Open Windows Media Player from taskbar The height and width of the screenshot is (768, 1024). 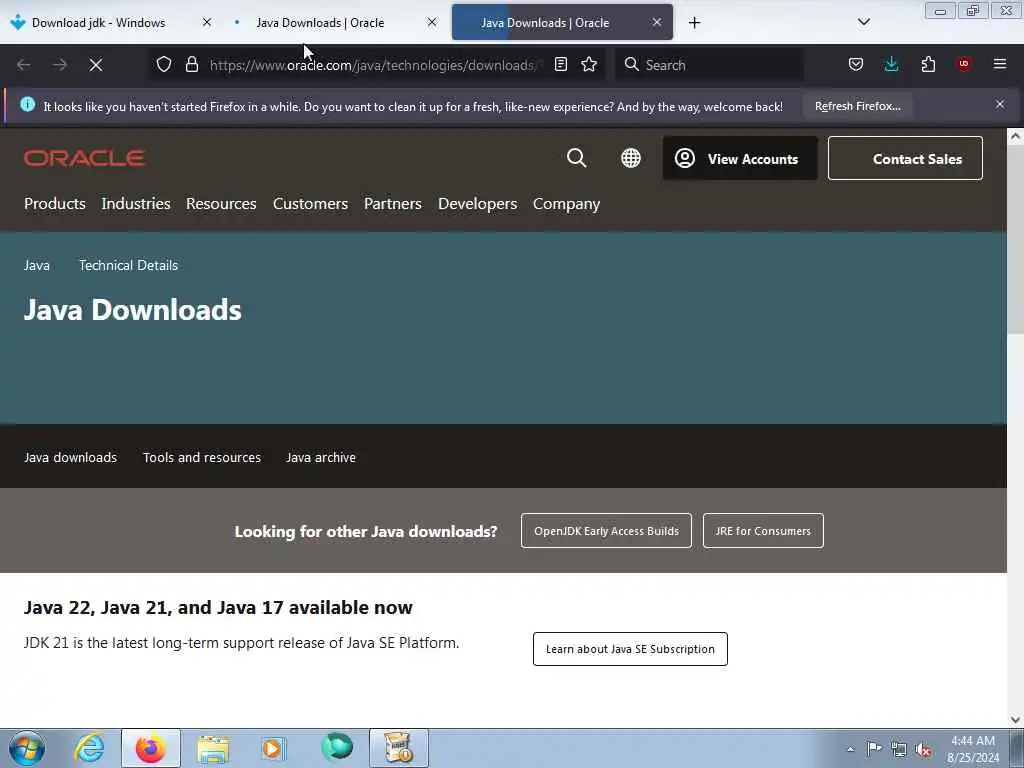pyautogui.click(x=273, y=748)
